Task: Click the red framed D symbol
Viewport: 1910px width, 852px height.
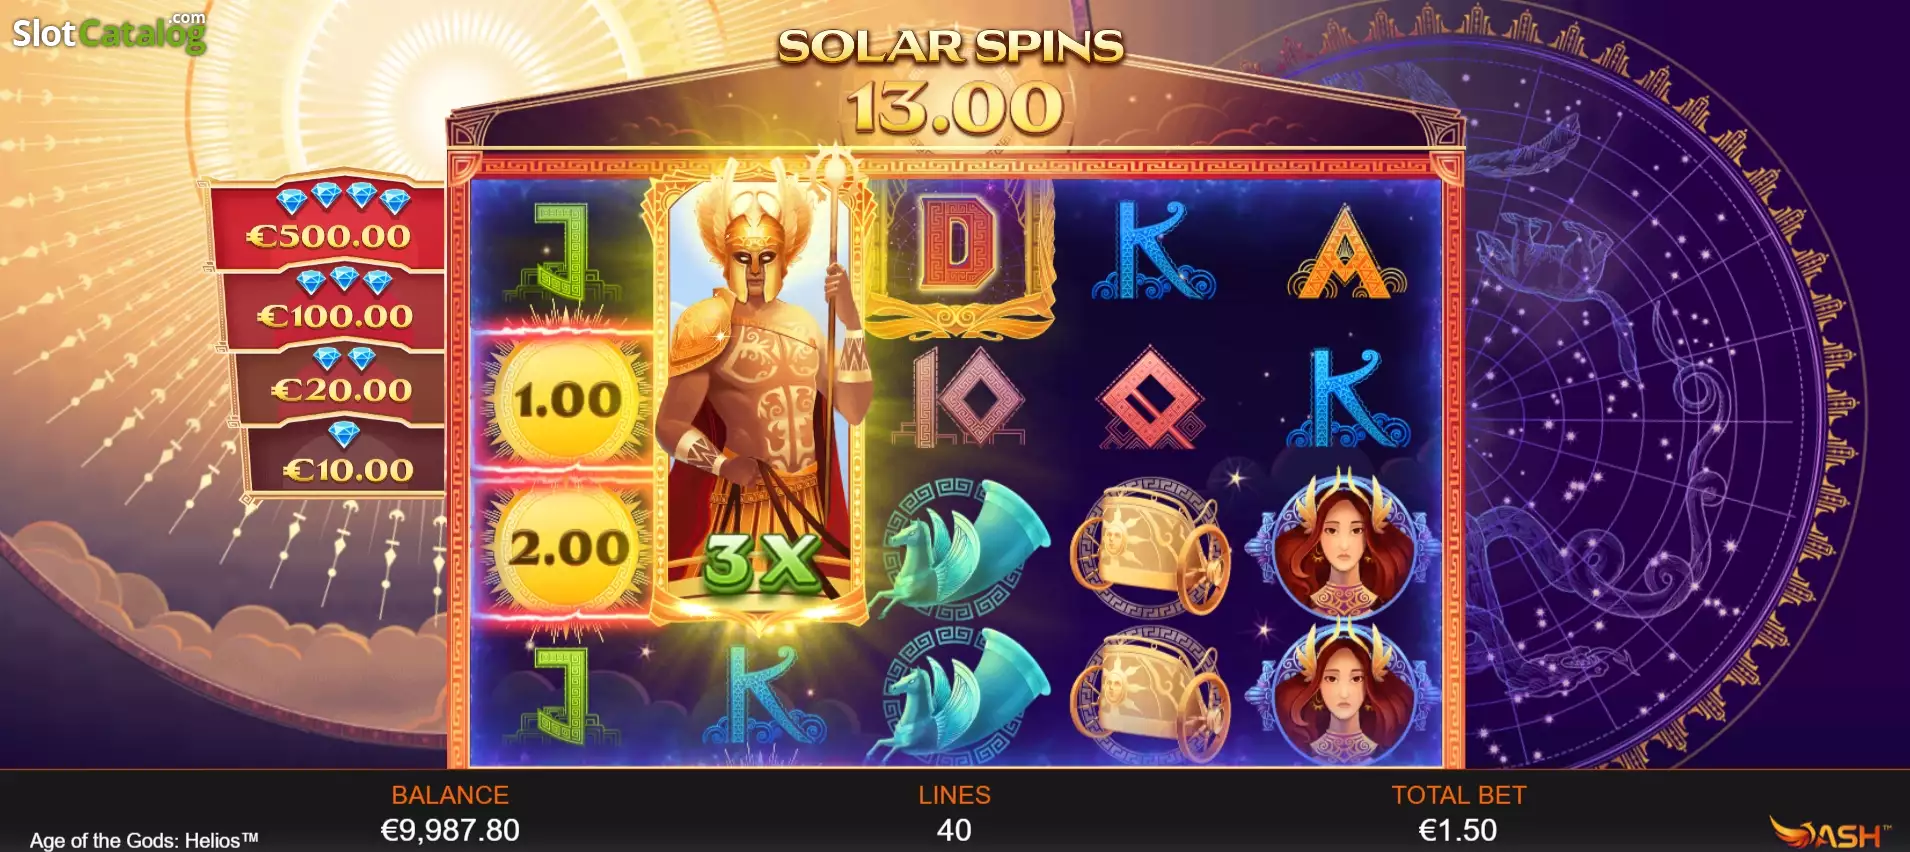Action: click(x=957, y=252)
